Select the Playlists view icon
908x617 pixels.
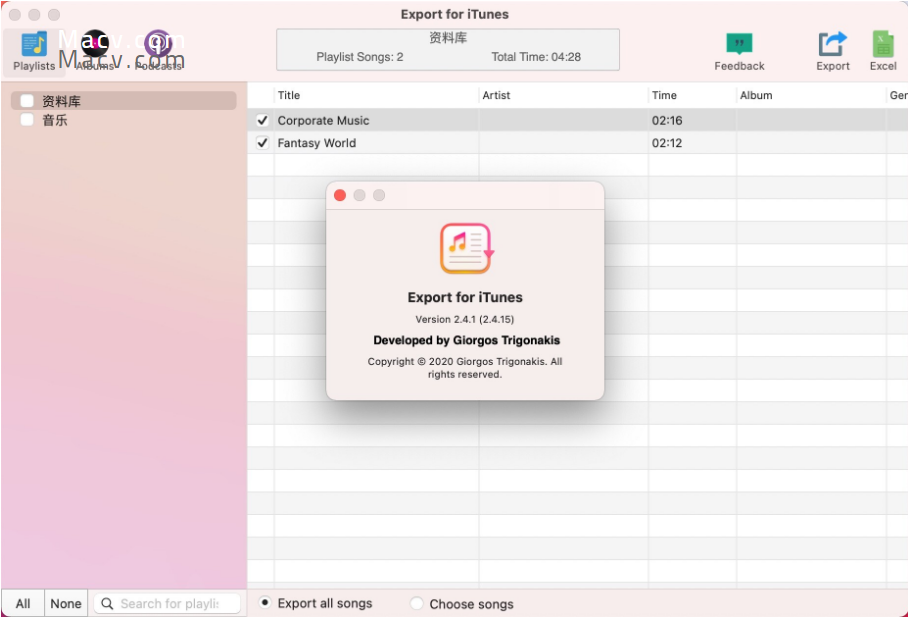pyautogui.click(x=33, y=43)
